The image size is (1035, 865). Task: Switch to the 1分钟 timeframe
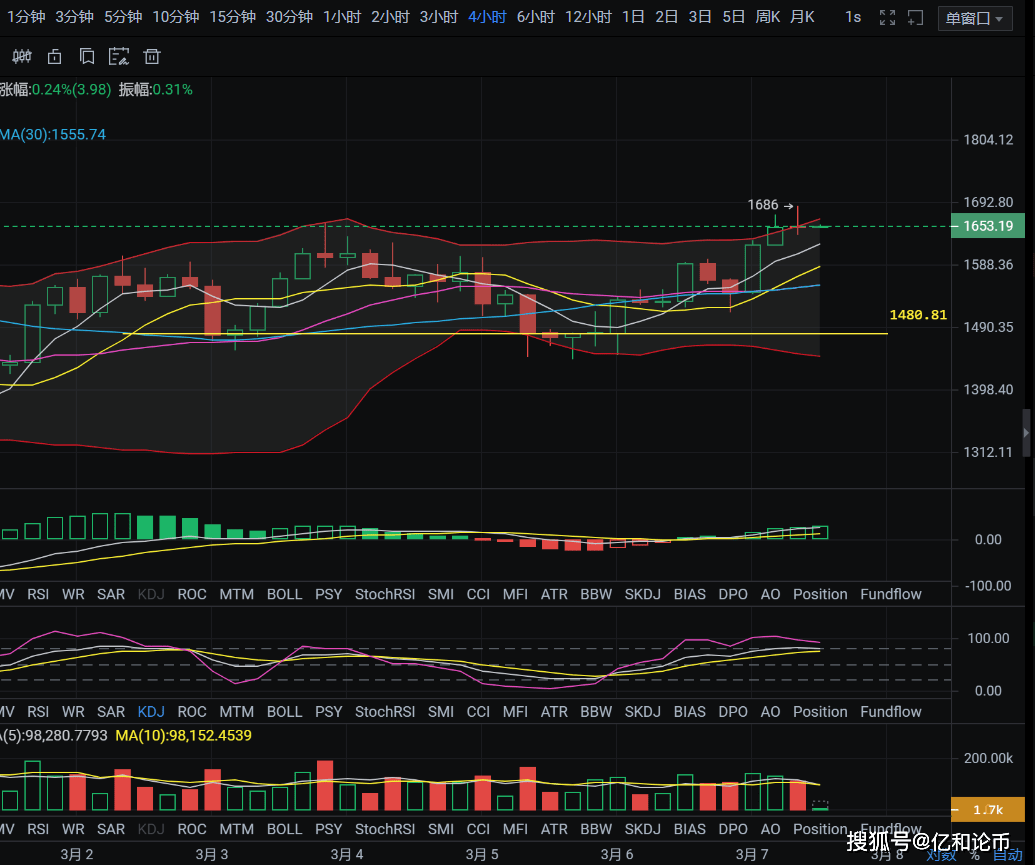[x=26, y=17]
